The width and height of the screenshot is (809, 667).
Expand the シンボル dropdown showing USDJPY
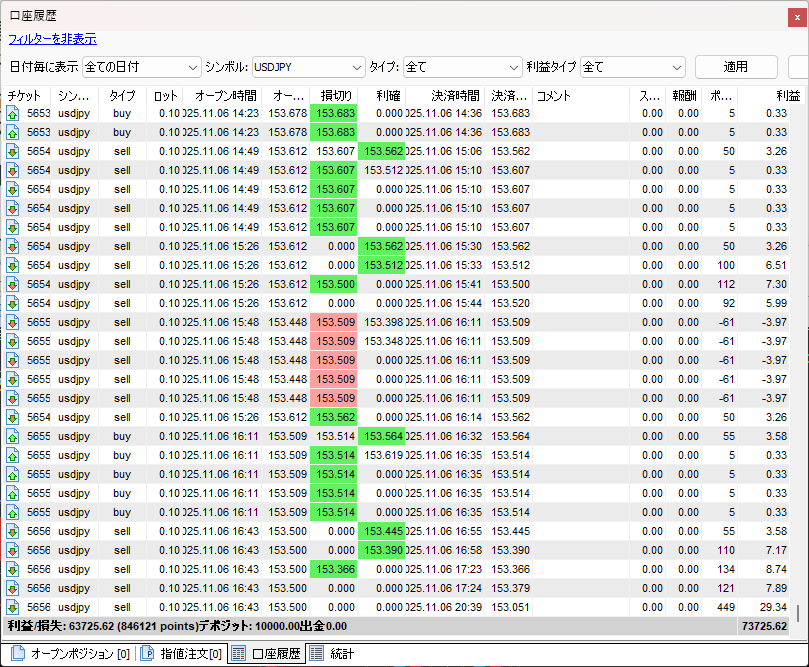308,67
